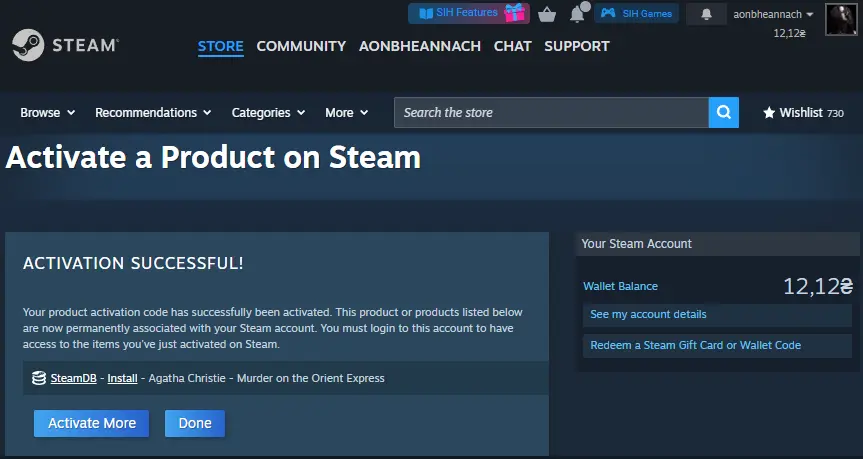Click the sidebar 12,12₴ balance amount
This screenshot has width=863, height=459.
click(818, 286)
